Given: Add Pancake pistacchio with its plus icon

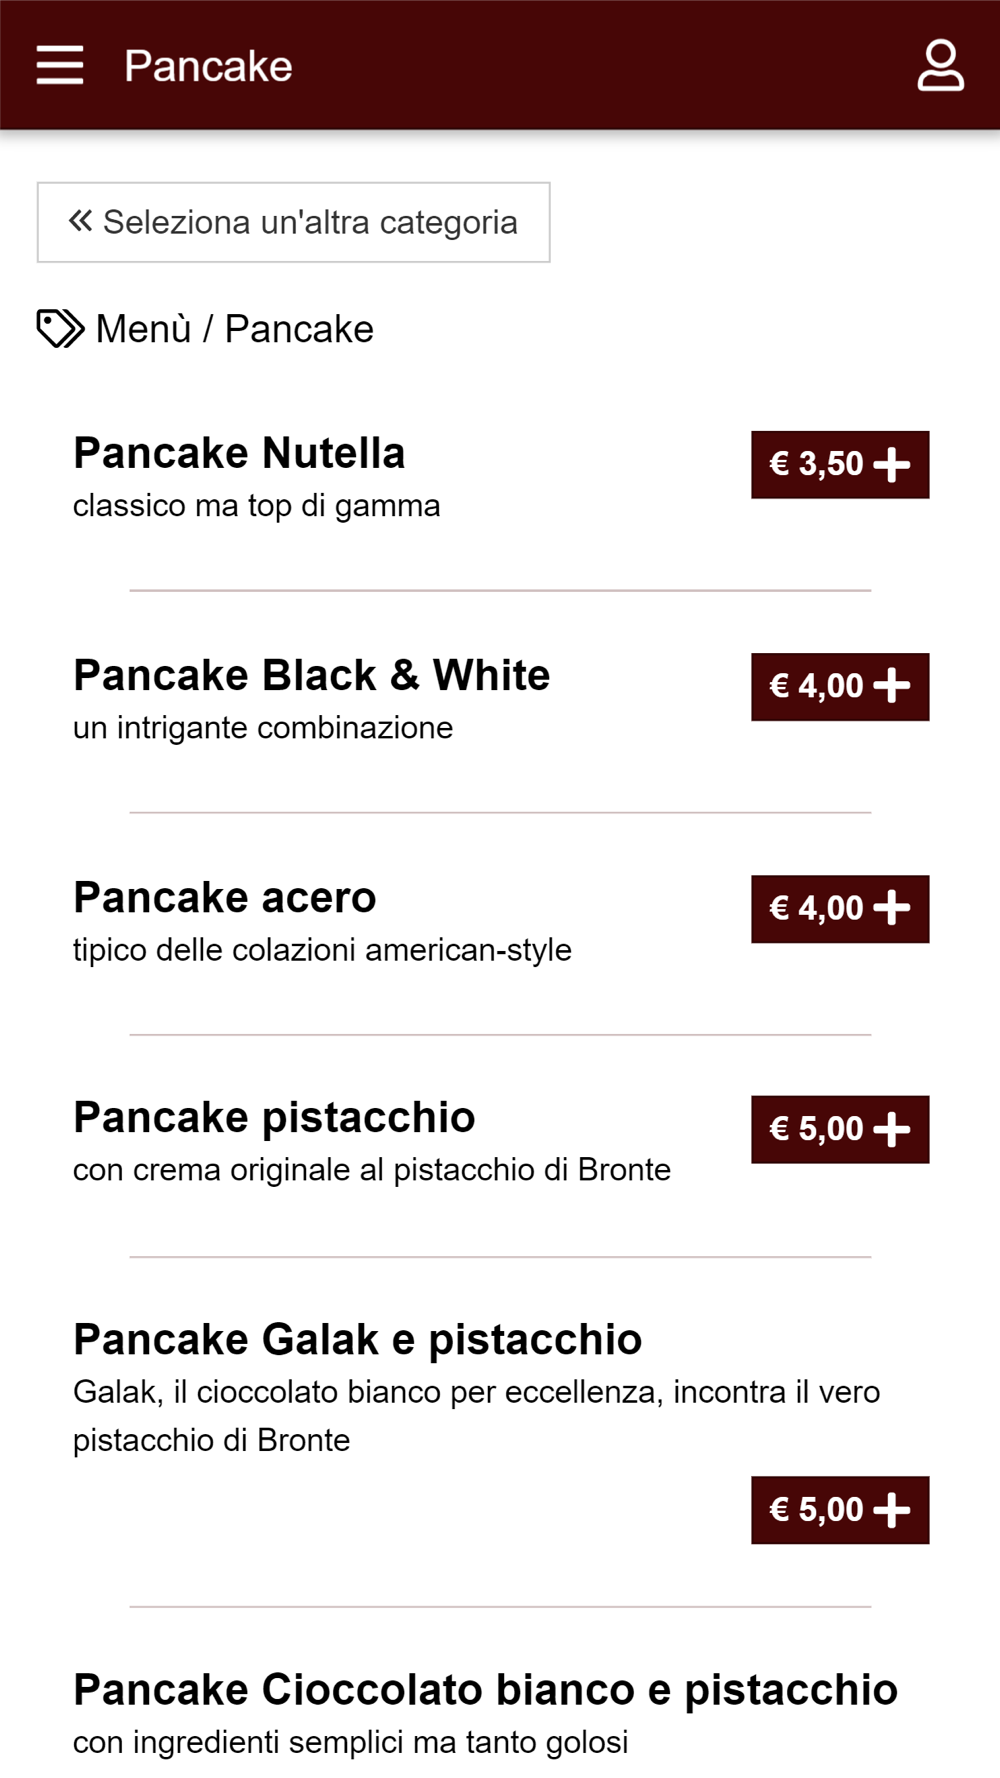Looking at the screenshot, I should (x=892, y=1129).
